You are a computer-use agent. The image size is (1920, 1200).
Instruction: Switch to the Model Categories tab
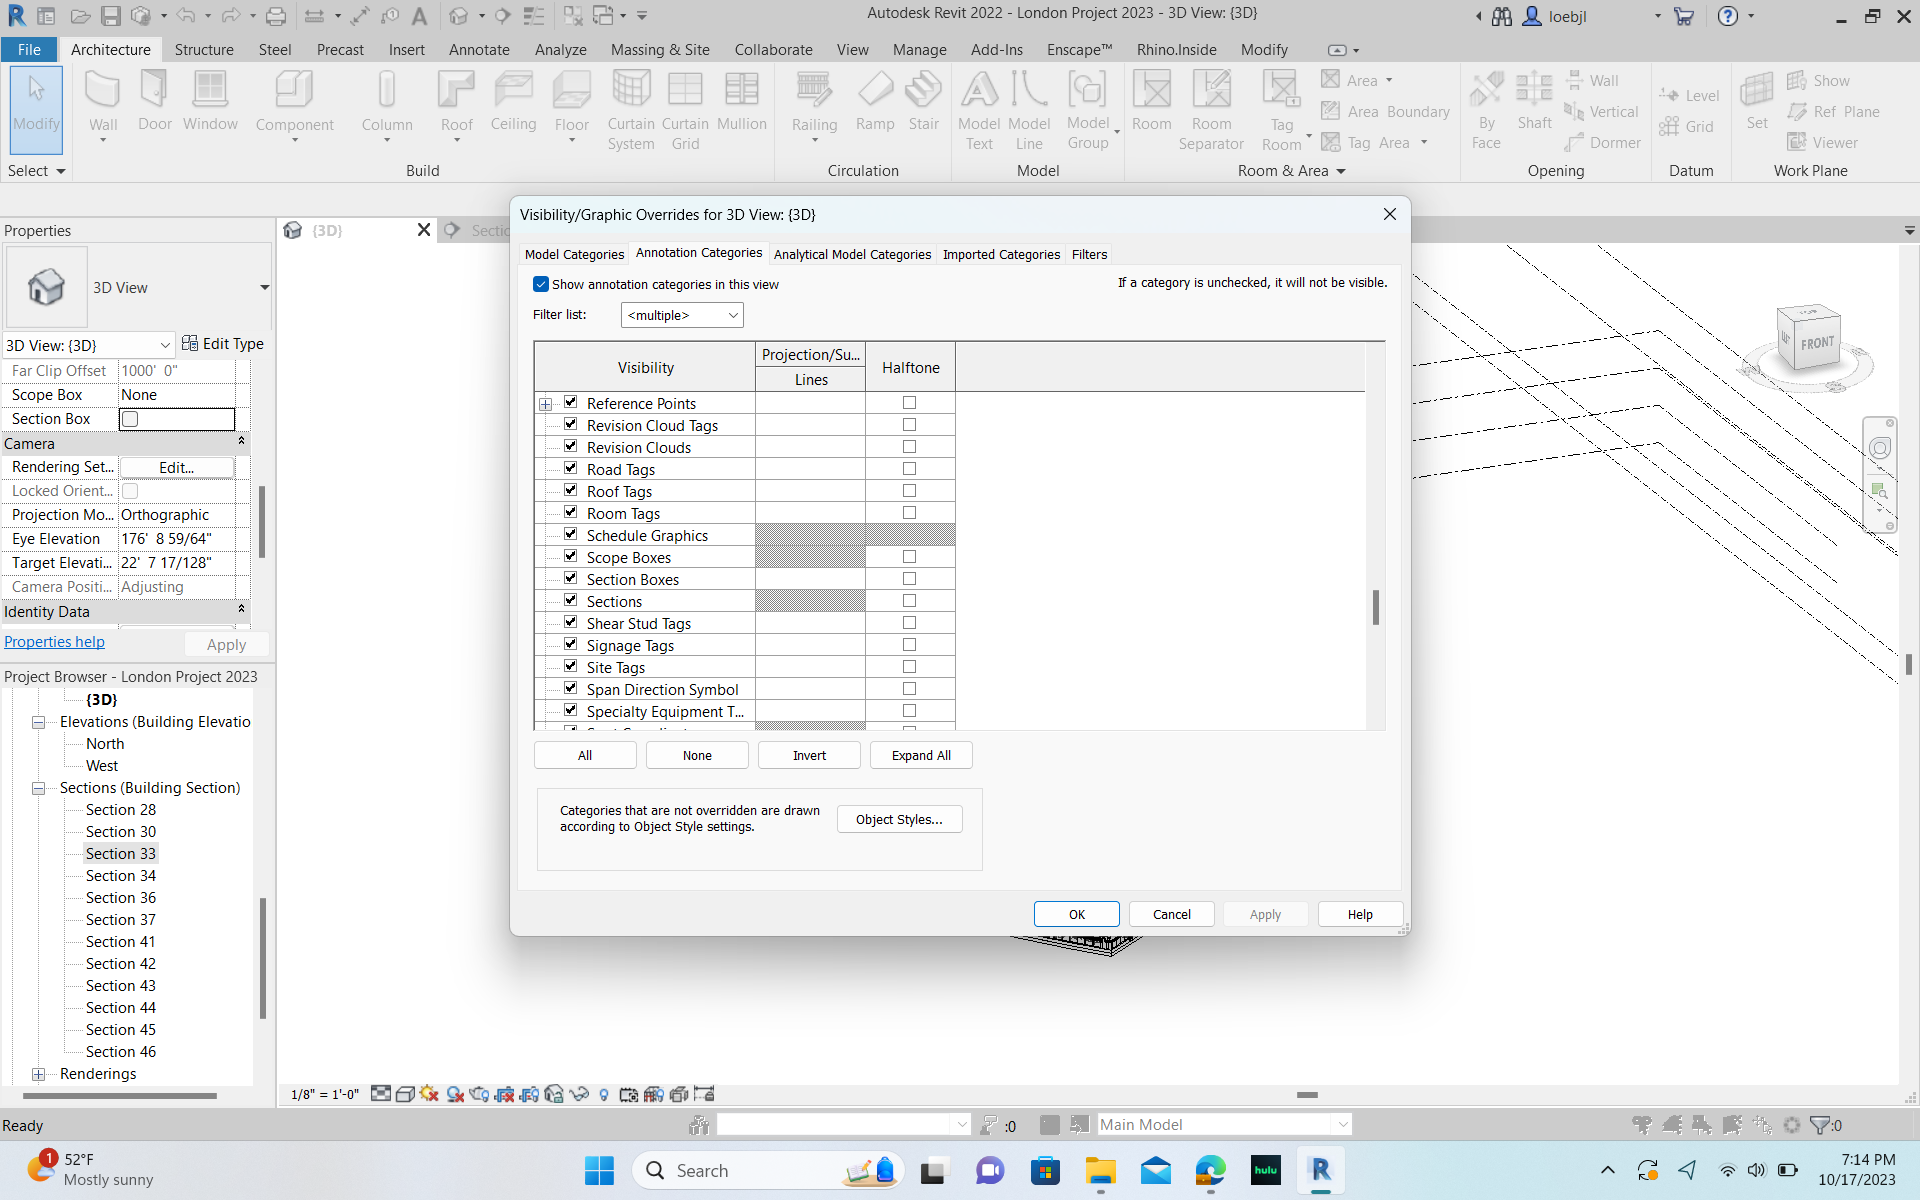573,254
